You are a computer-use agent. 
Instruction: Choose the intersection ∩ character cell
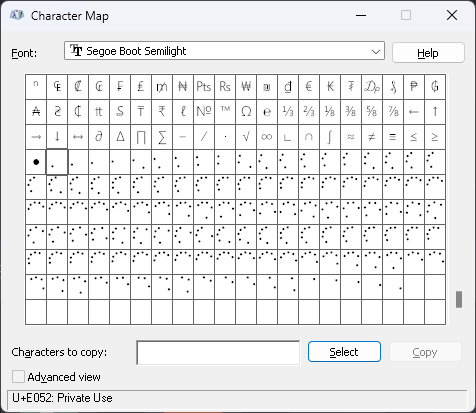click(x=309, y=137)
